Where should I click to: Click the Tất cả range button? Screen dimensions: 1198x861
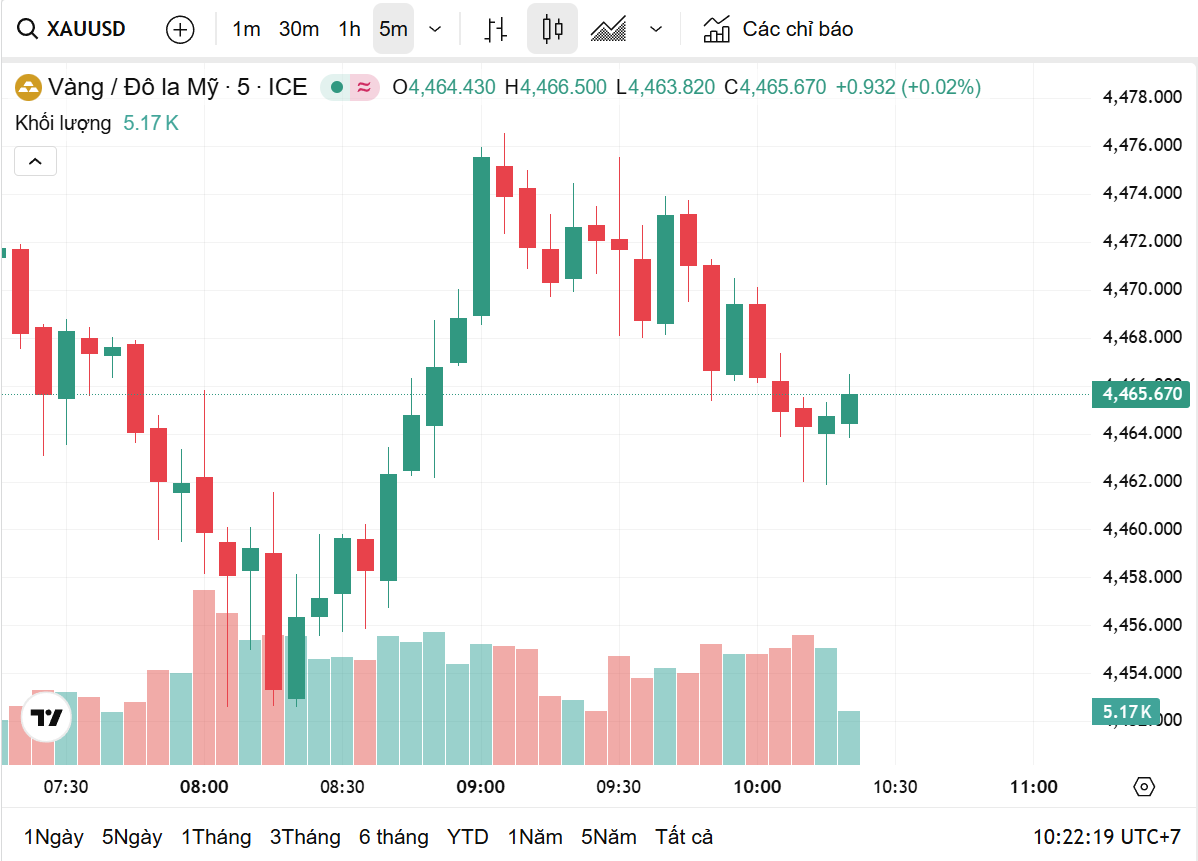(684, 837)
